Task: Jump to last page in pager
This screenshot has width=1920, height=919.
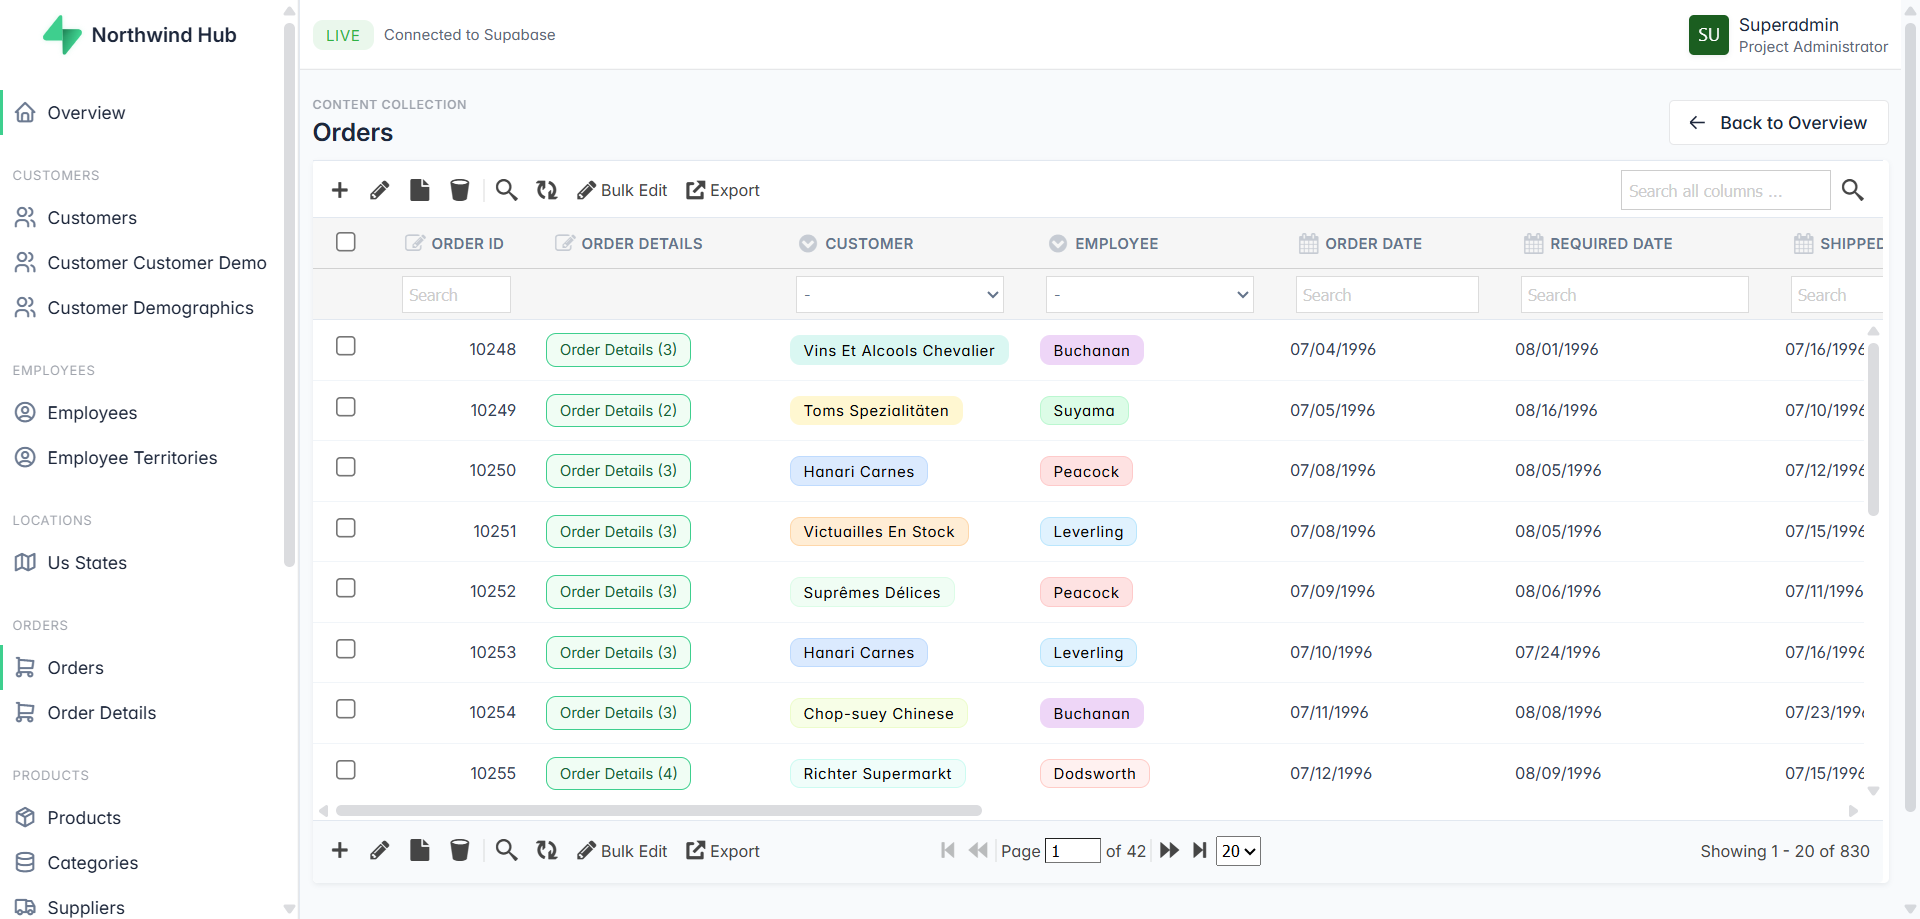Action: [1199, 851]
